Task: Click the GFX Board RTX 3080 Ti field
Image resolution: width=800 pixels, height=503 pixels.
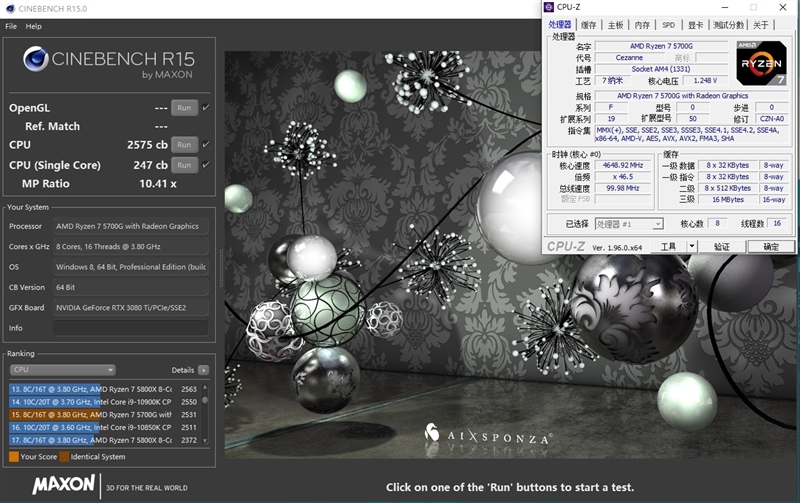Action: click(131, 308)
